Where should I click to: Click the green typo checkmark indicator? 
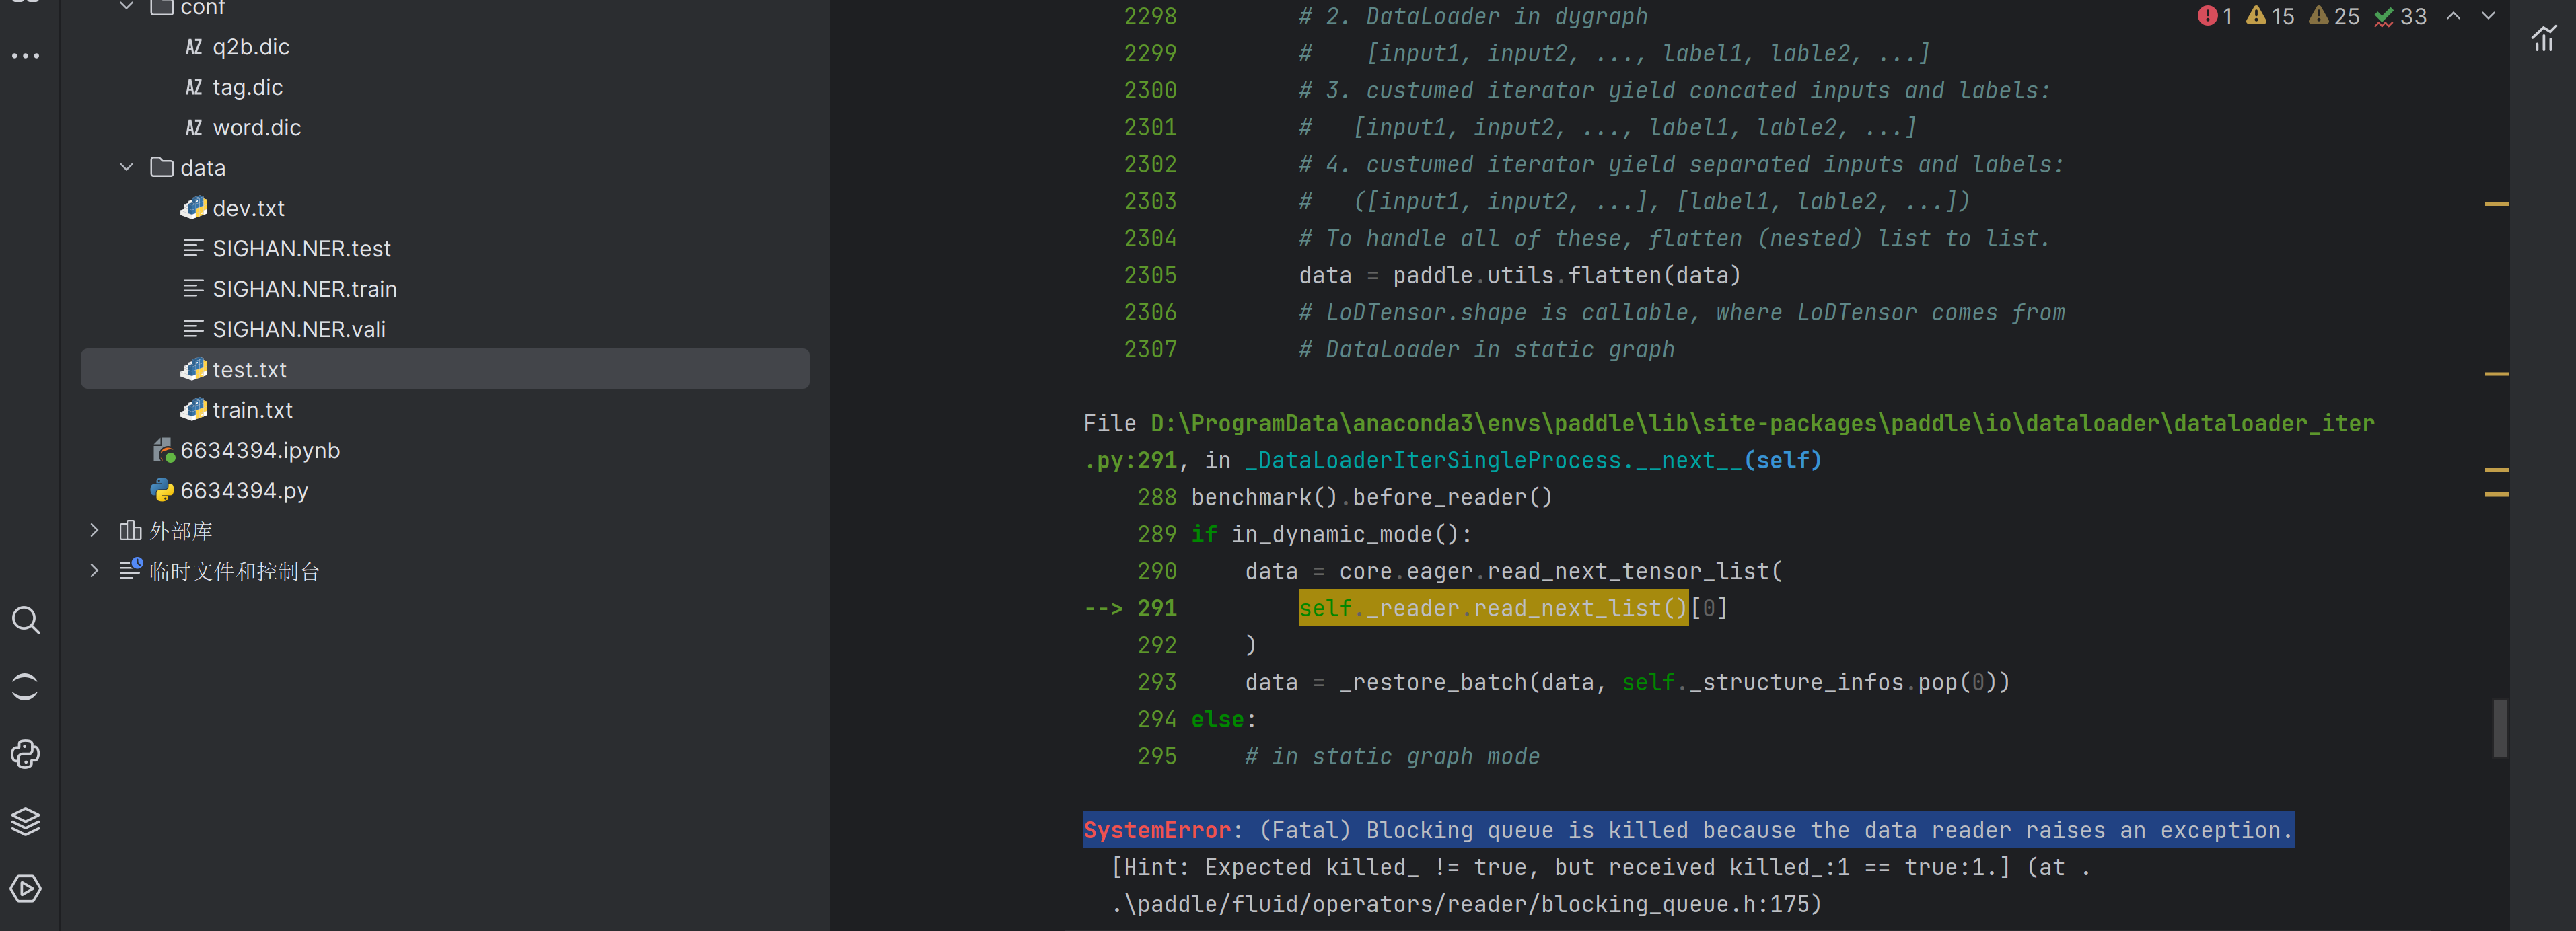[2384, 16]
